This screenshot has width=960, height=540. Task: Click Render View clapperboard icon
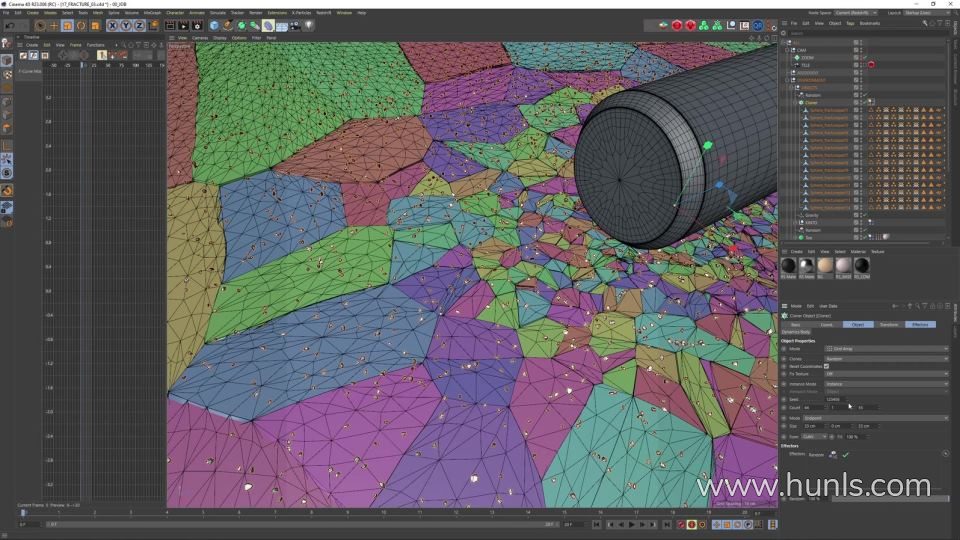(170, 26)
